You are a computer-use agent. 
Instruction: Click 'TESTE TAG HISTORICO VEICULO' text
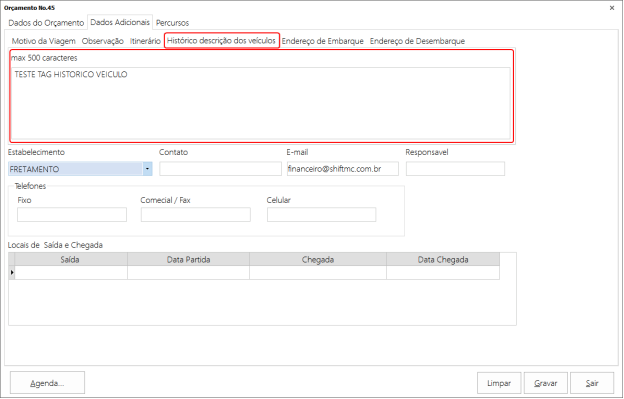pos(71,74)
